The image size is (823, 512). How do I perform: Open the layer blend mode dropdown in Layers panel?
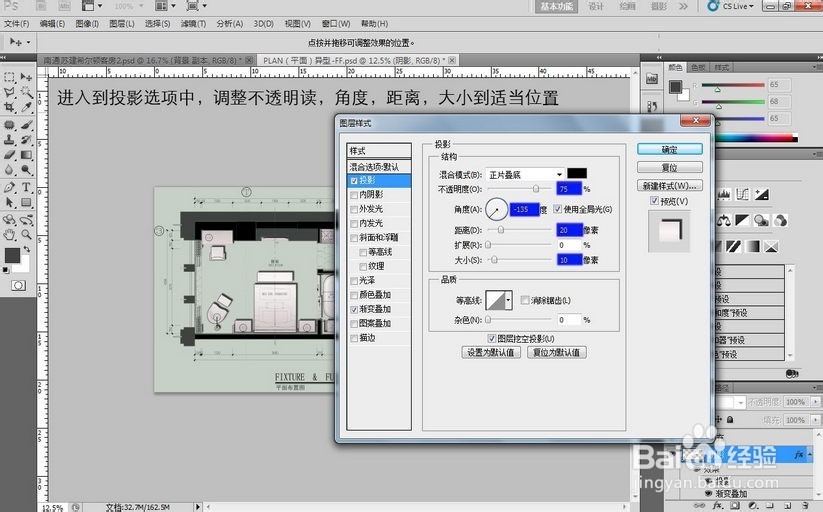741,402
